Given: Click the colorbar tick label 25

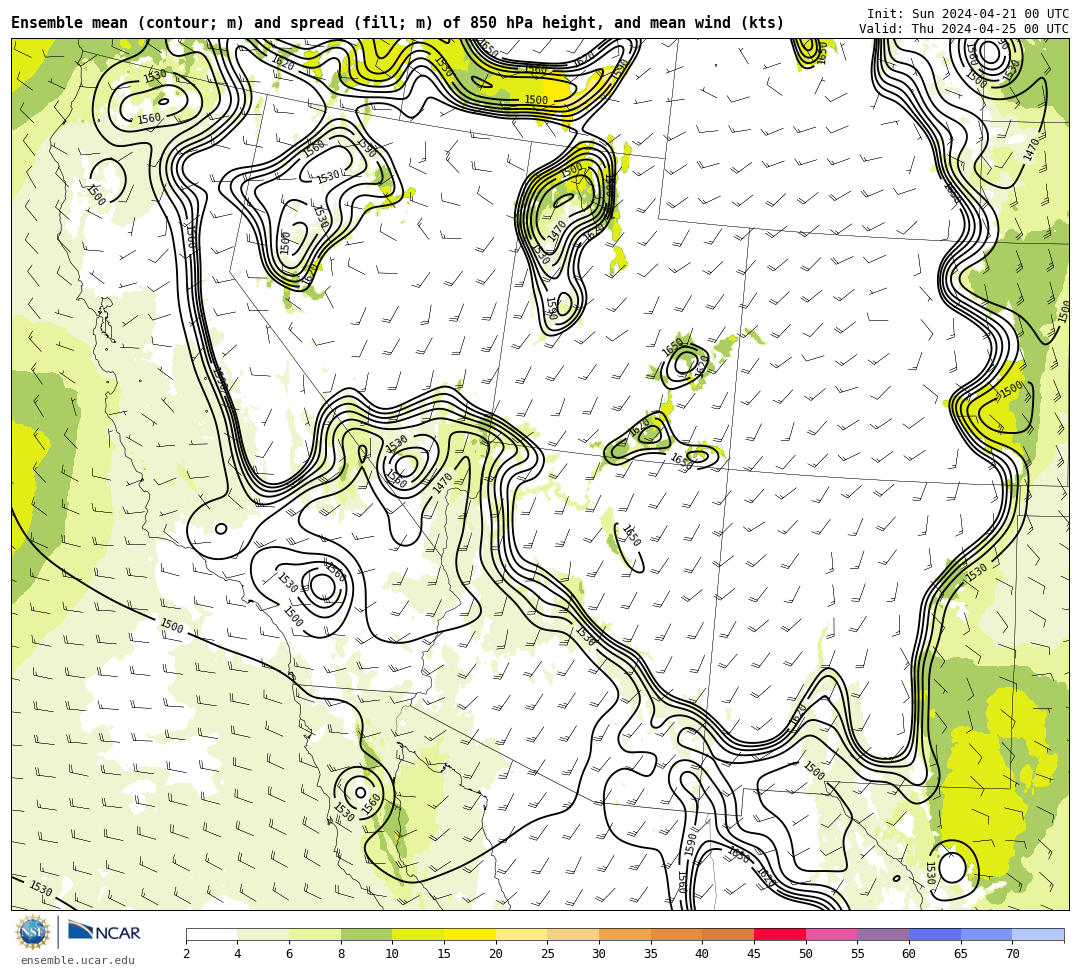Looking at the screenshot, I should [x=548, y=954].
